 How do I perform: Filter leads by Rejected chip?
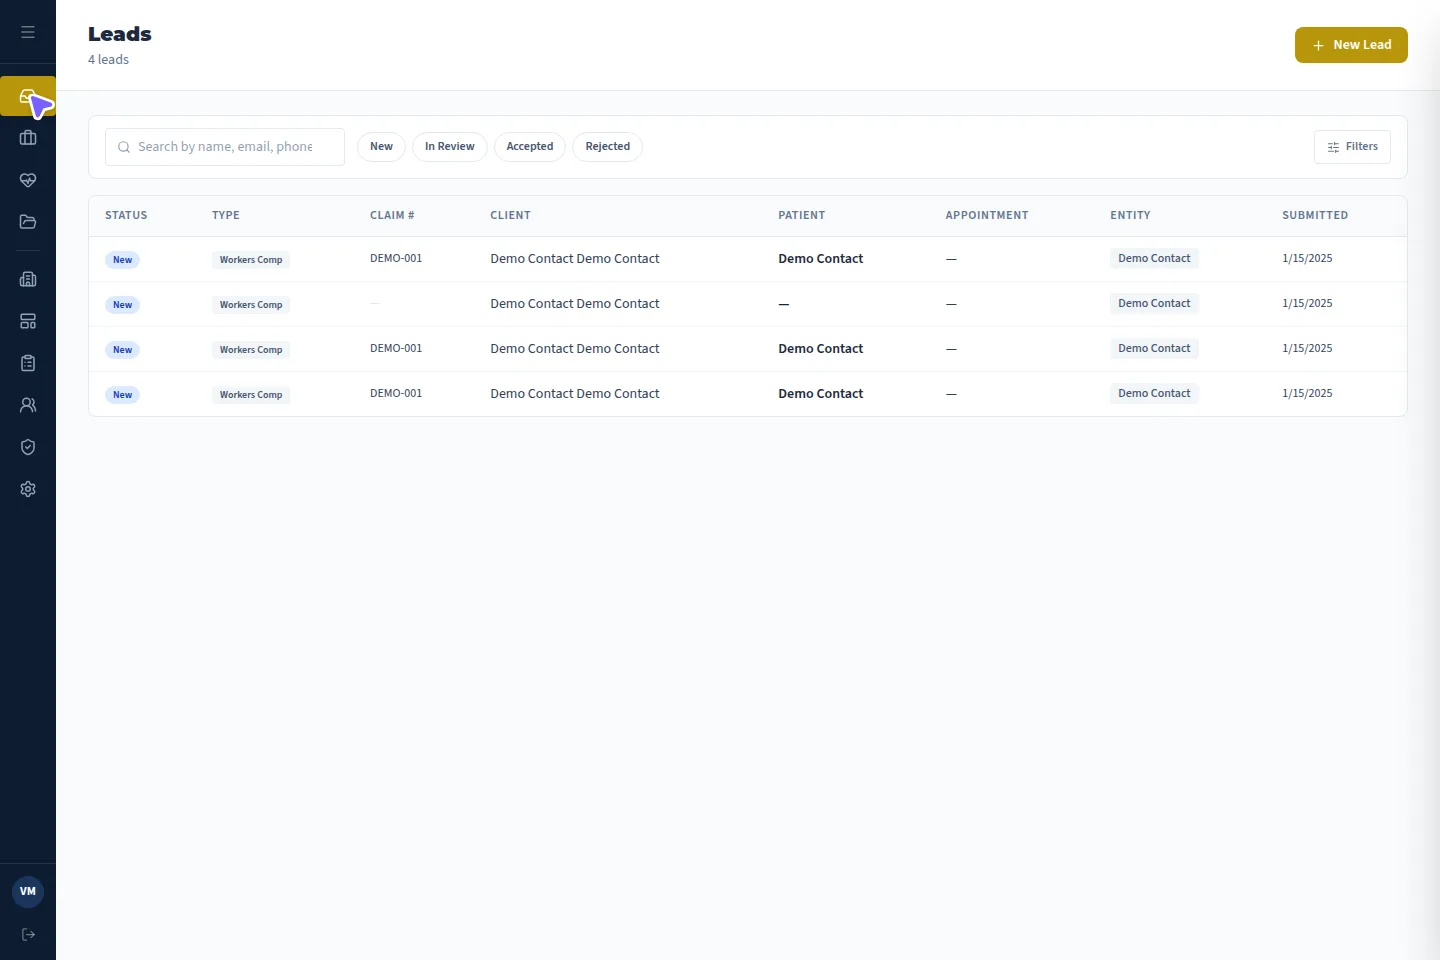(607, 147)
